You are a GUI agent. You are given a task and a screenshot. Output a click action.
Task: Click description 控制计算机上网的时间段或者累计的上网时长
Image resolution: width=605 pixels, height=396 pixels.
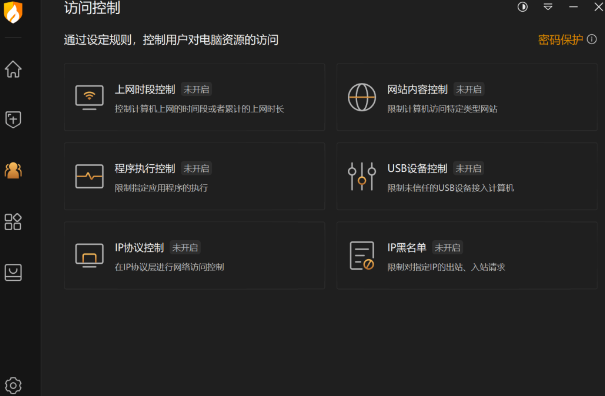199,109
